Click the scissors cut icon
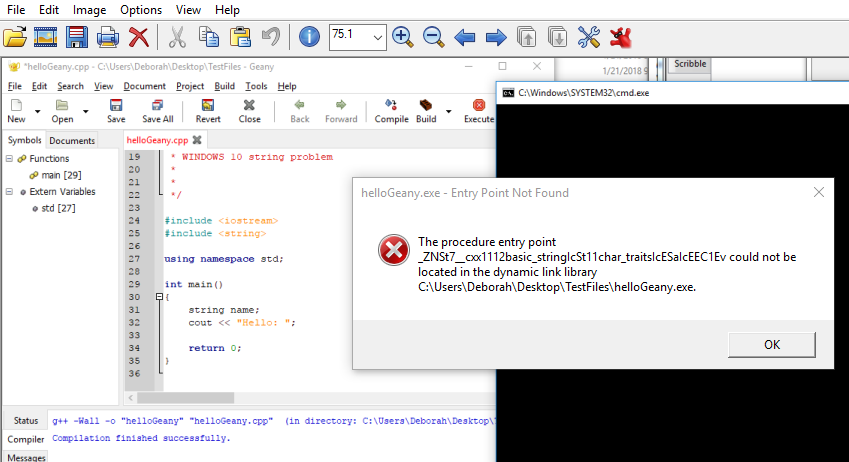Viewport: 849px width, 462px height. (x=177, y=37)
